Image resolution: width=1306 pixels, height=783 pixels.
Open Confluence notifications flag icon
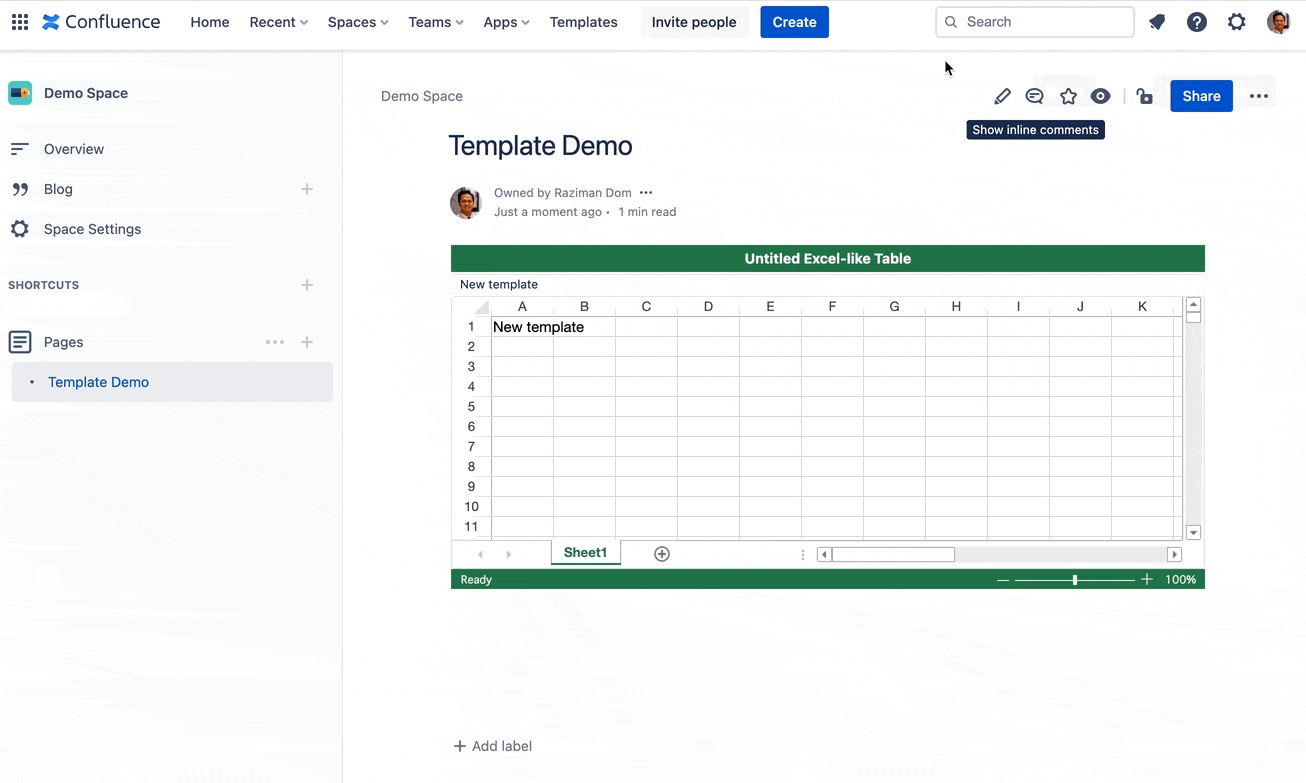1157,21
